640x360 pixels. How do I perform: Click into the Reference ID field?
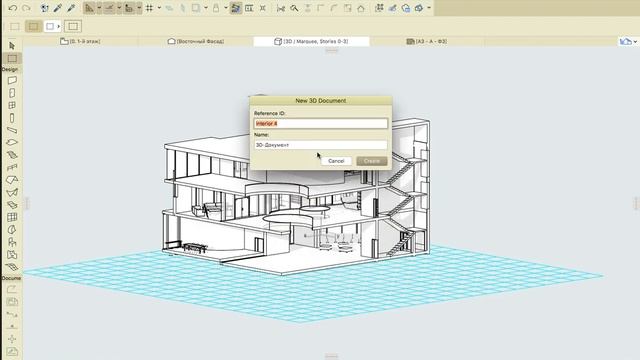320,123
